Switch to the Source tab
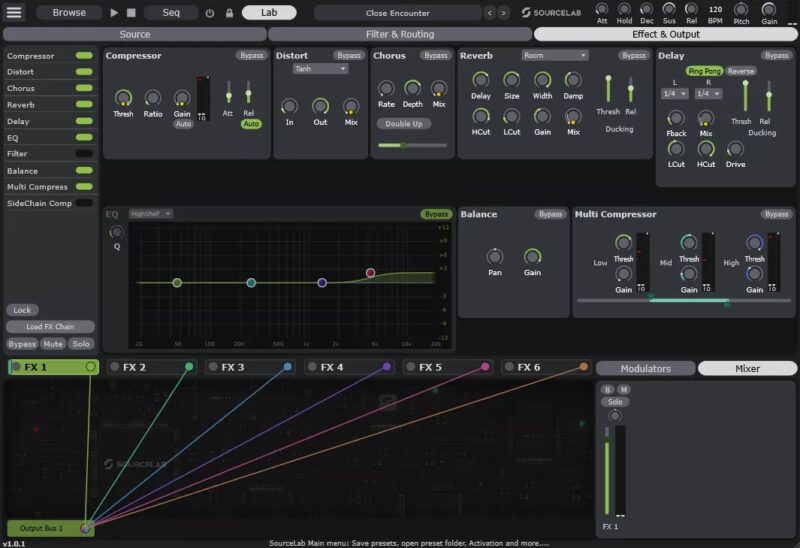The width and height of the screenshot is (800, 548). (x=135, y=34)
